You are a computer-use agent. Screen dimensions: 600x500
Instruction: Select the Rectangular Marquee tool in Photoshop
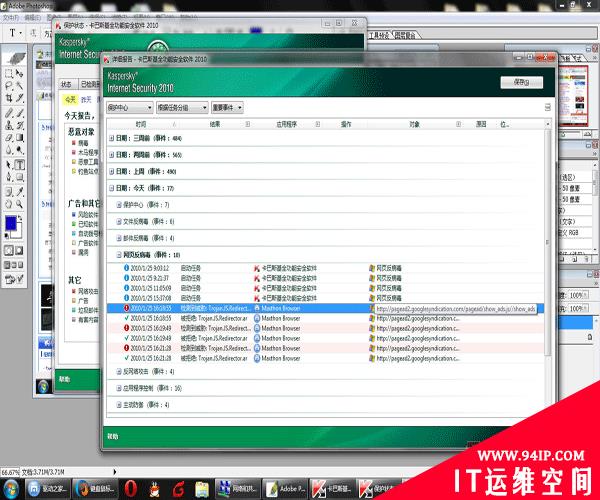(x=9, y=73)
